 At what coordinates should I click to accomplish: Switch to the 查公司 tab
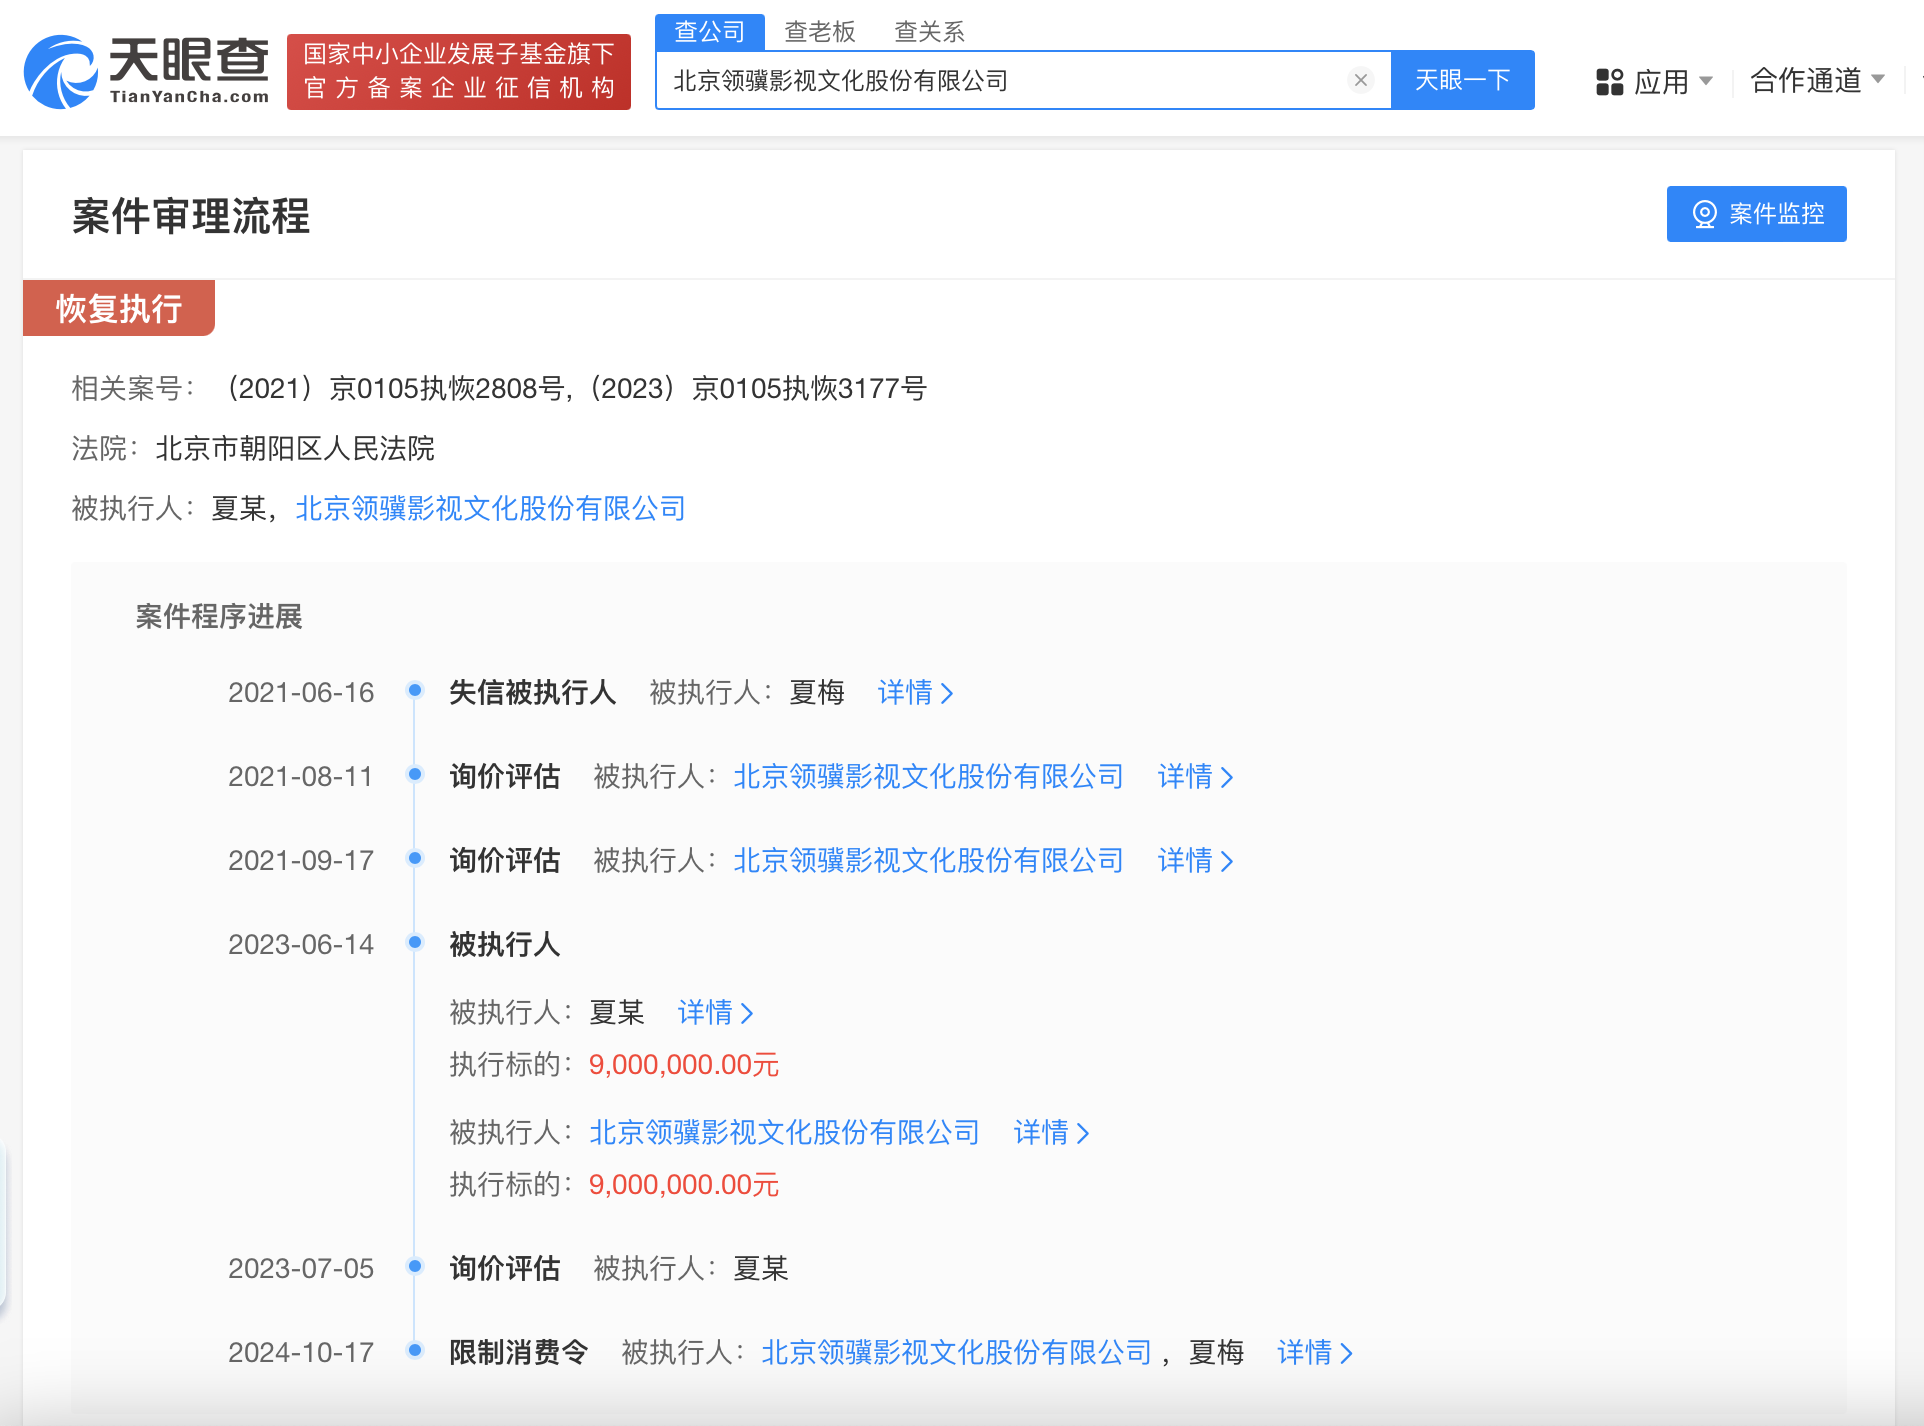709,32
